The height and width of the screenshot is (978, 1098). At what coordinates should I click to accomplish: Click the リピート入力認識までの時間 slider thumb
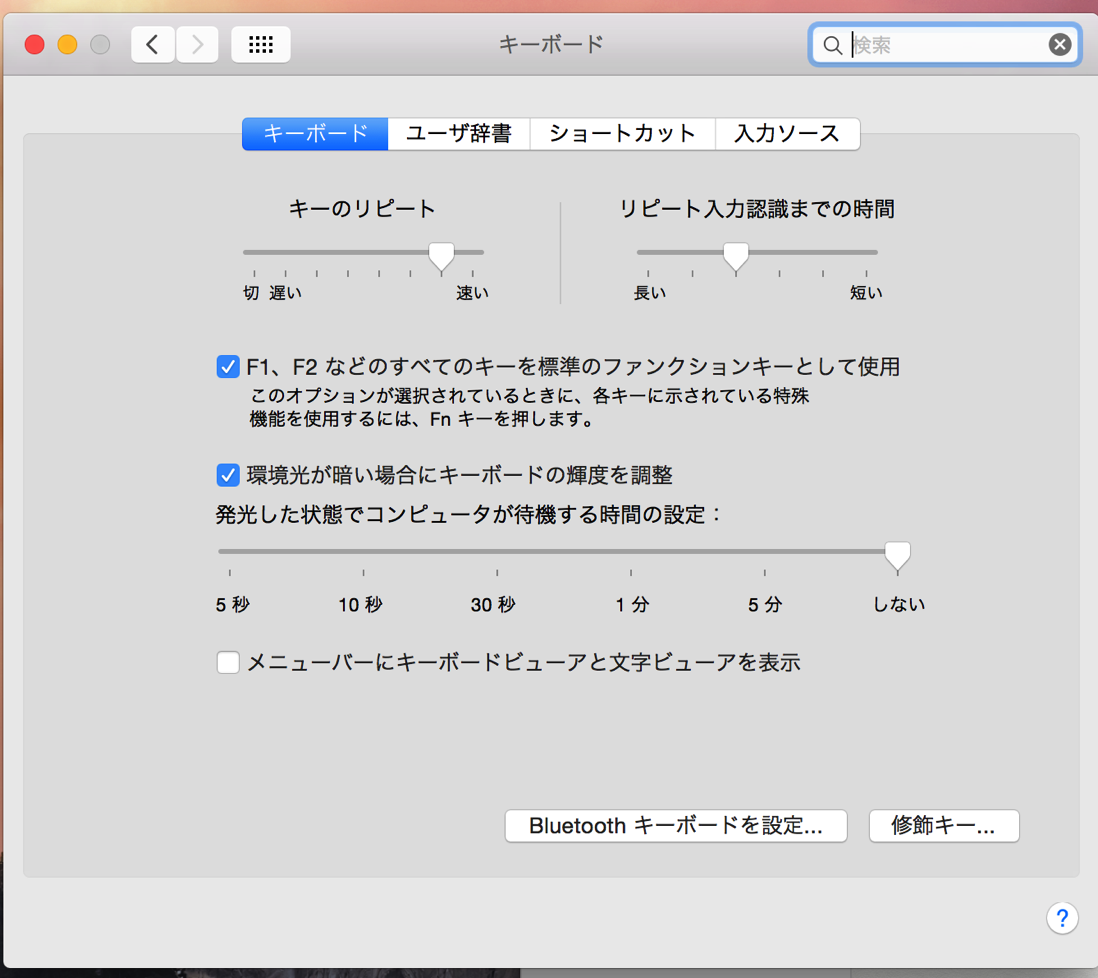coord(736,257)
